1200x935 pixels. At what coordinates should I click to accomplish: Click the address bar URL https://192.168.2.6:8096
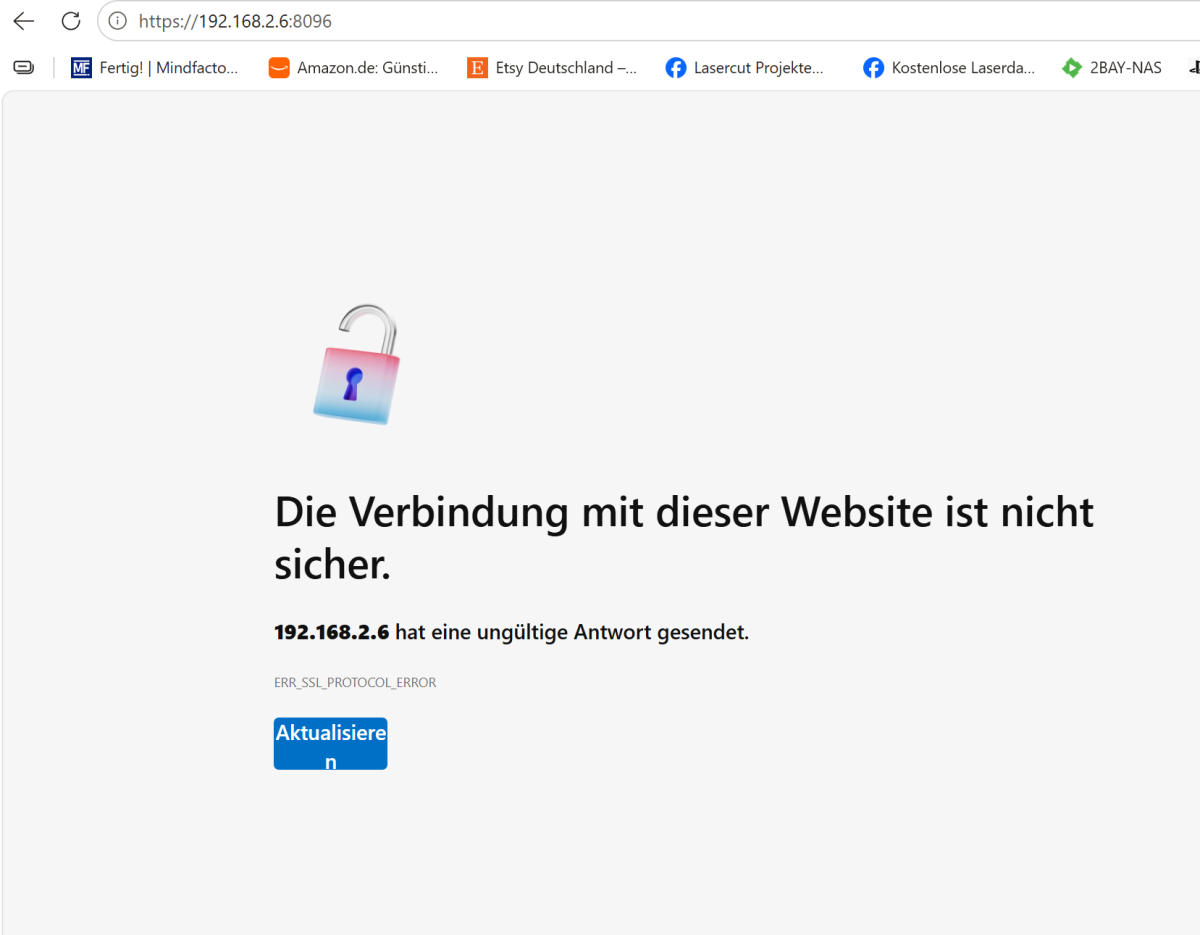(235, 21)
